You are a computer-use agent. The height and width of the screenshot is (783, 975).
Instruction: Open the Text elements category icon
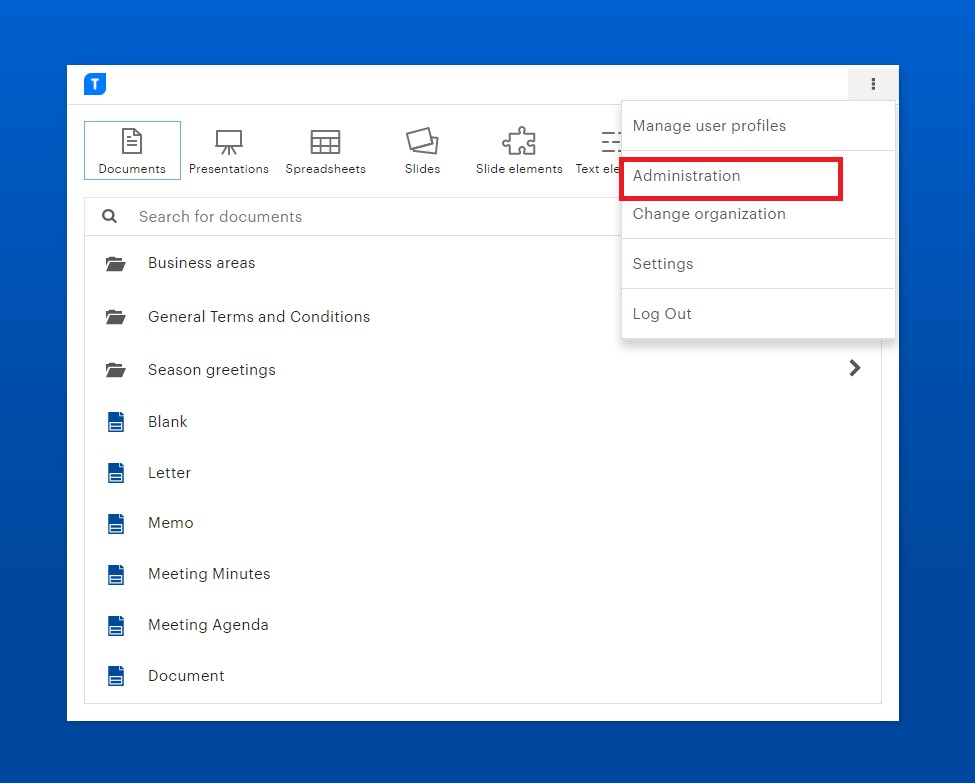611,143
